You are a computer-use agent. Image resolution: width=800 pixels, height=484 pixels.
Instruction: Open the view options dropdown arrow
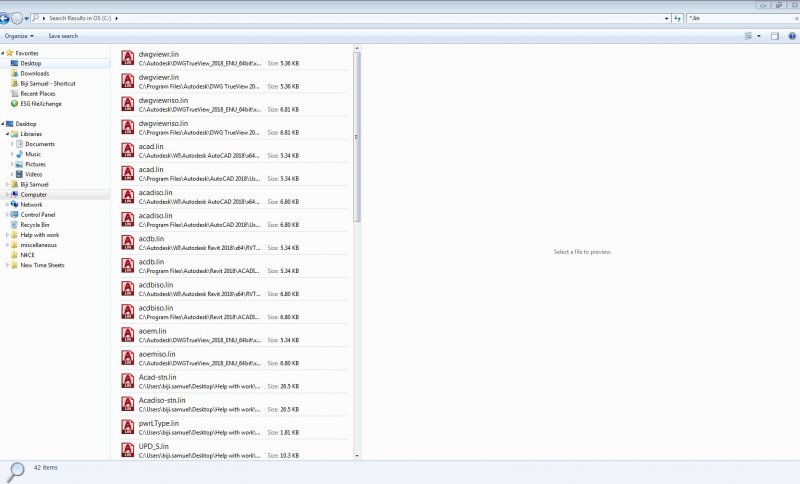[759, 36]
